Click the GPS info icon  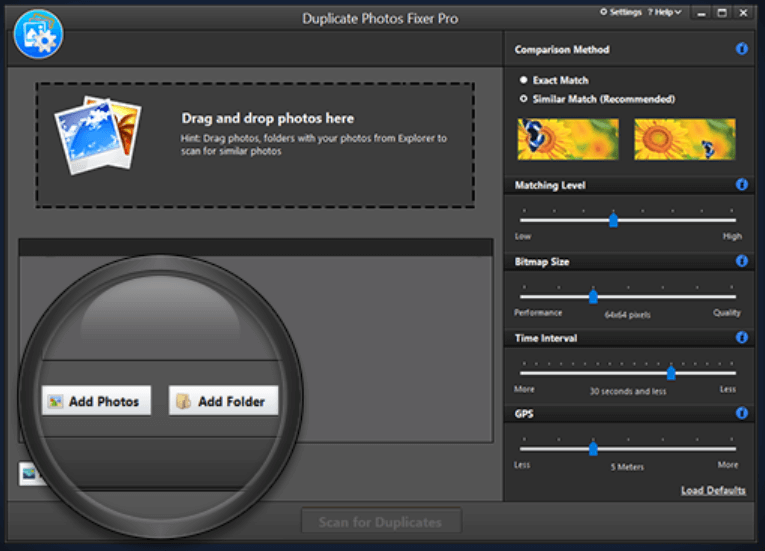pyautogui.click(x=742, y=412)
